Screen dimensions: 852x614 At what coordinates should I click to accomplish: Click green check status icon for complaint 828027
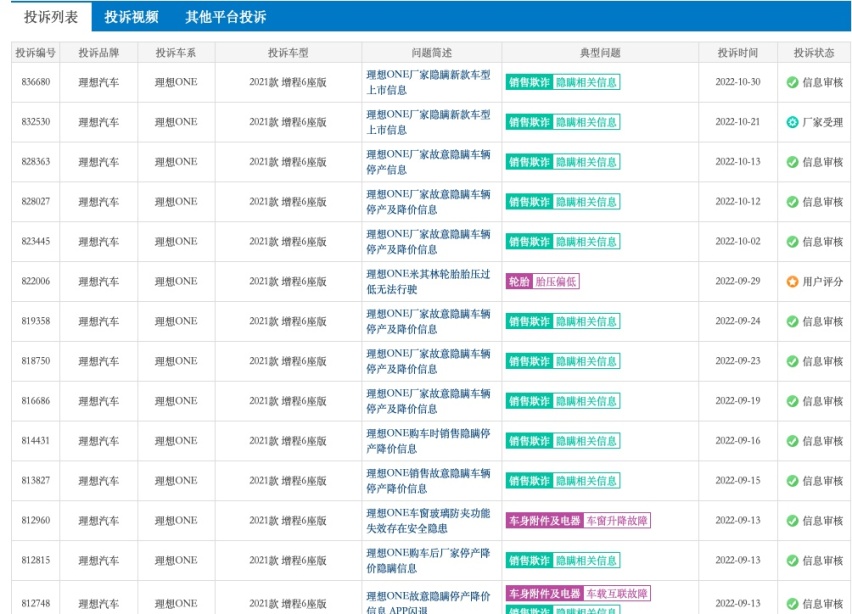(x=792, y=202)
